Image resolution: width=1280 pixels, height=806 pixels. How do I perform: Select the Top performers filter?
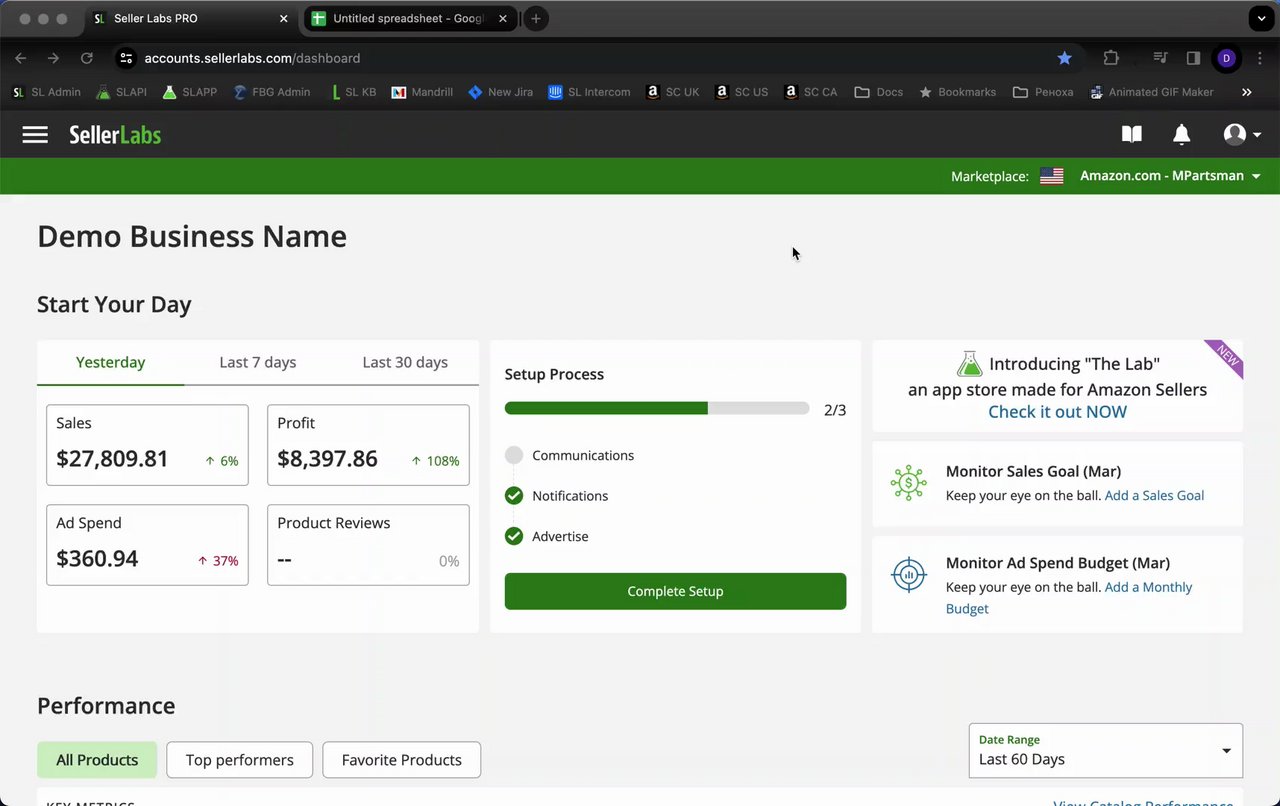[x=240, y=760]
